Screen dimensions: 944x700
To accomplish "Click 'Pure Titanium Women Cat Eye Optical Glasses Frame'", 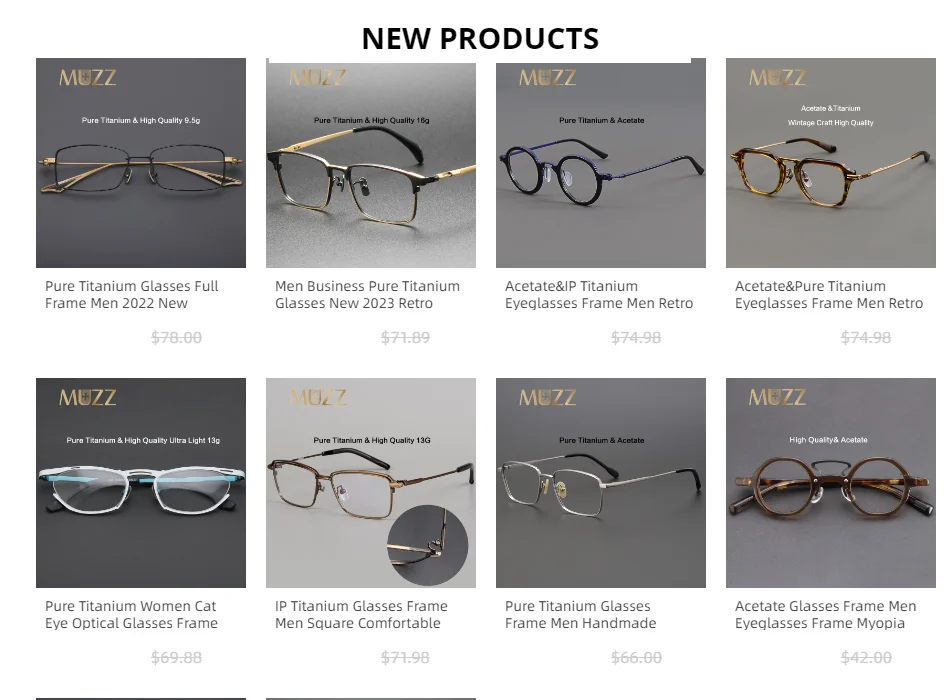I will click(131, 615).
